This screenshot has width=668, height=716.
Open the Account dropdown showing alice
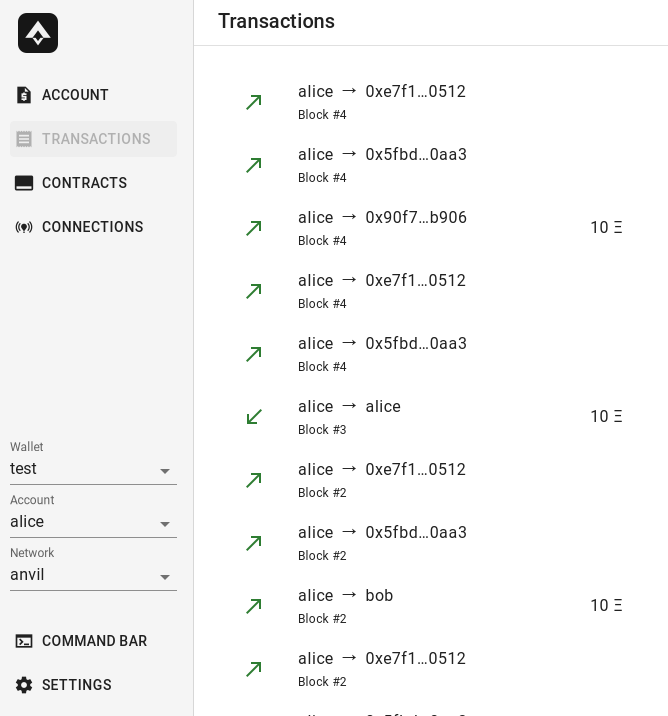pyautogui.click(x=93, y=522)
